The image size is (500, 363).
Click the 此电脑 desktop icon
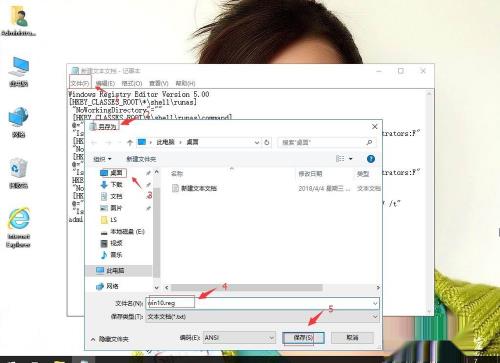[19, 72]
